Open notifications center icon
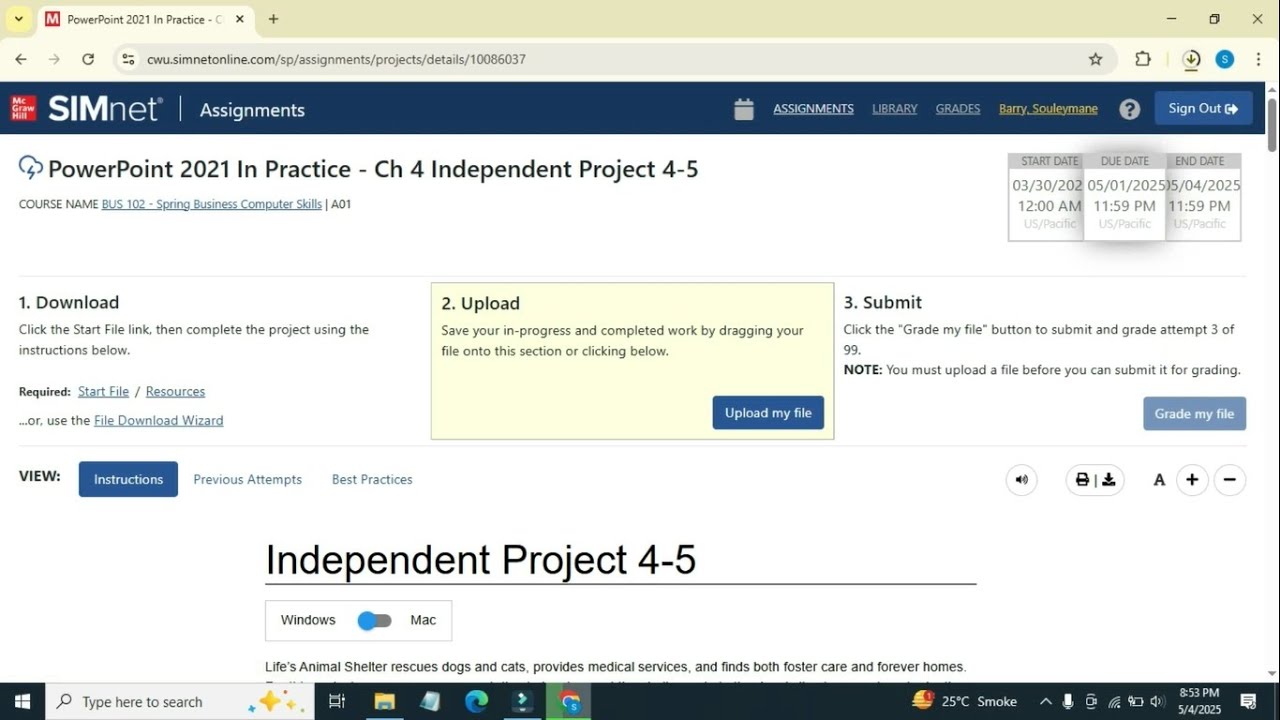Viewport: 1280px width, 720px height. coord(1248,701)
